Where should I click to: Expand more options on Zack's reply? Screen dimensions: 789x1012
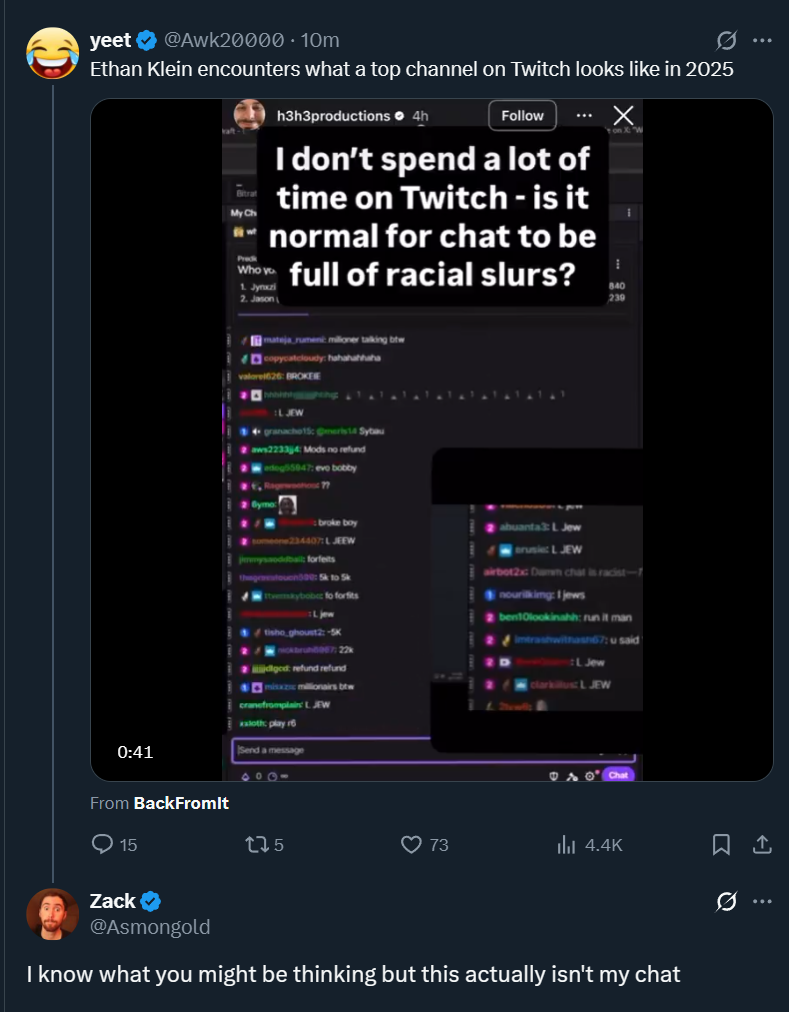pos(762,902)
